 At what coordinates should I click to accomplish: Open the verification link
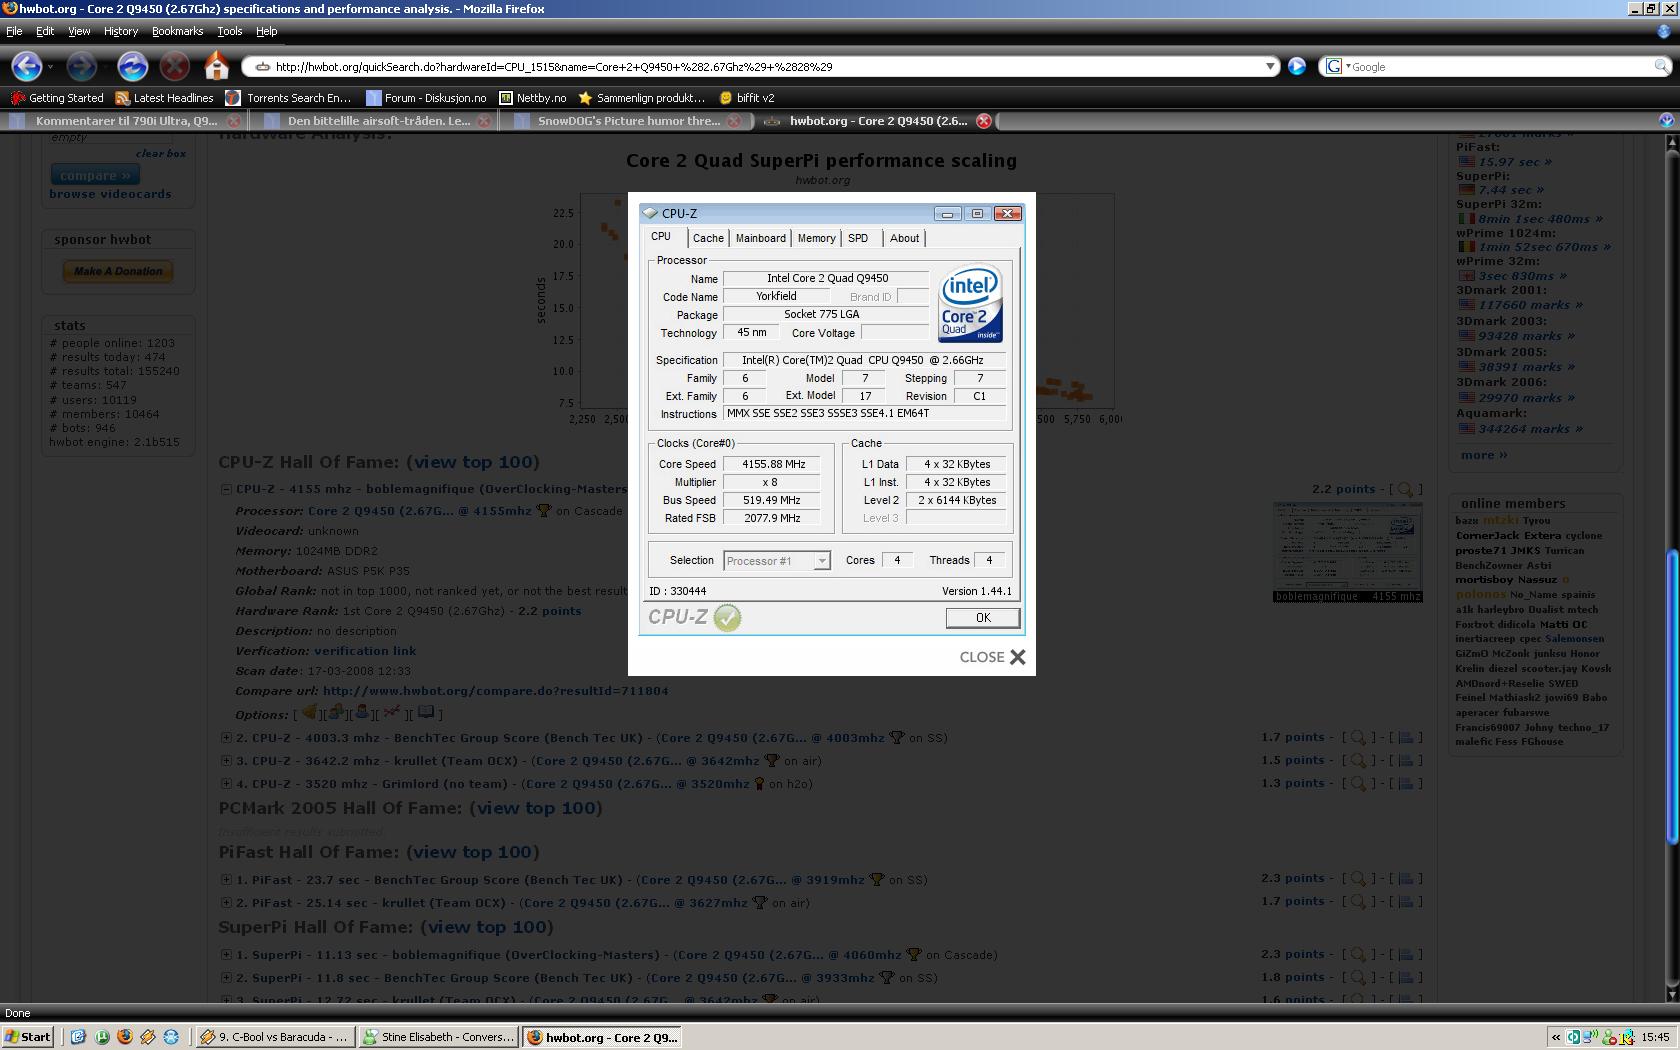(365, 650)
